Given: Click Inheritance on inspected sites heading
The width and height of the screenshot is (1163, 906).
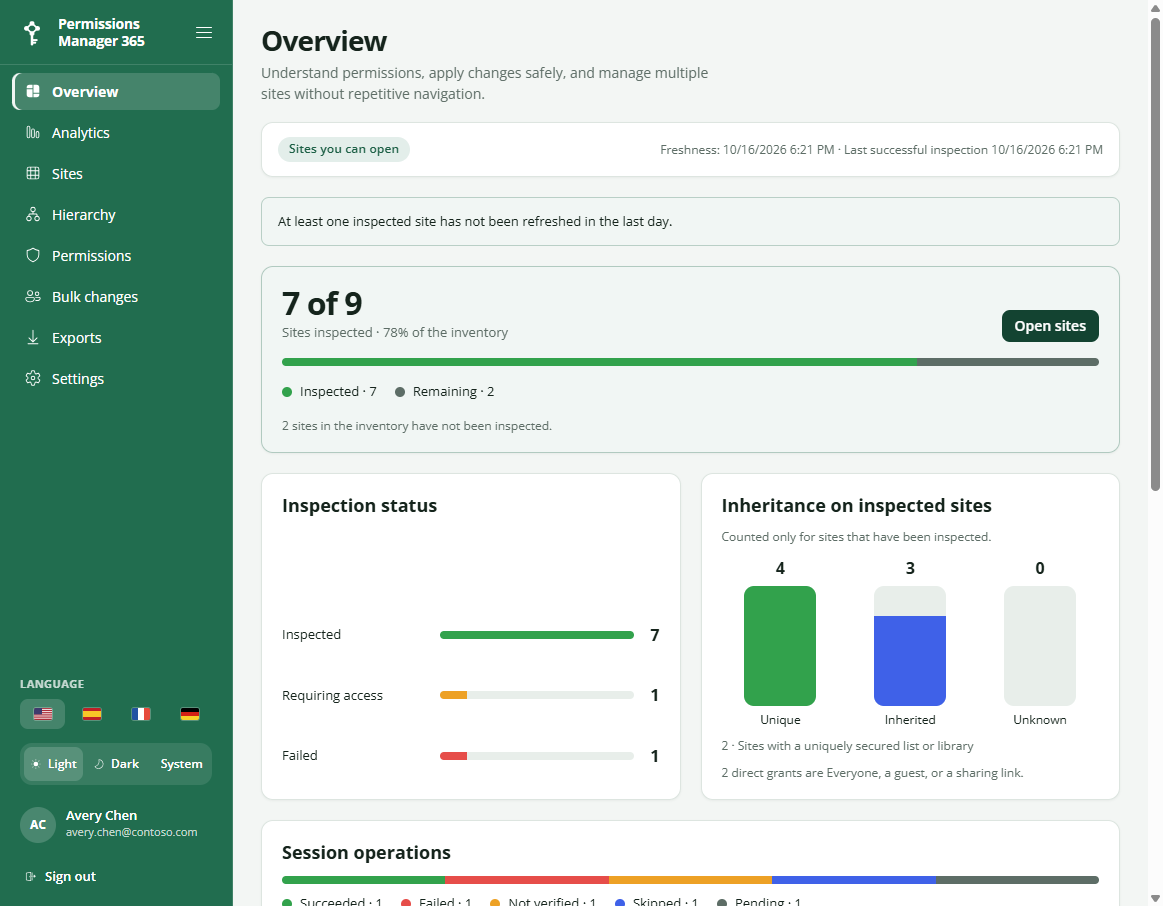Looking at the screenshot, I should tap(856, 506).
